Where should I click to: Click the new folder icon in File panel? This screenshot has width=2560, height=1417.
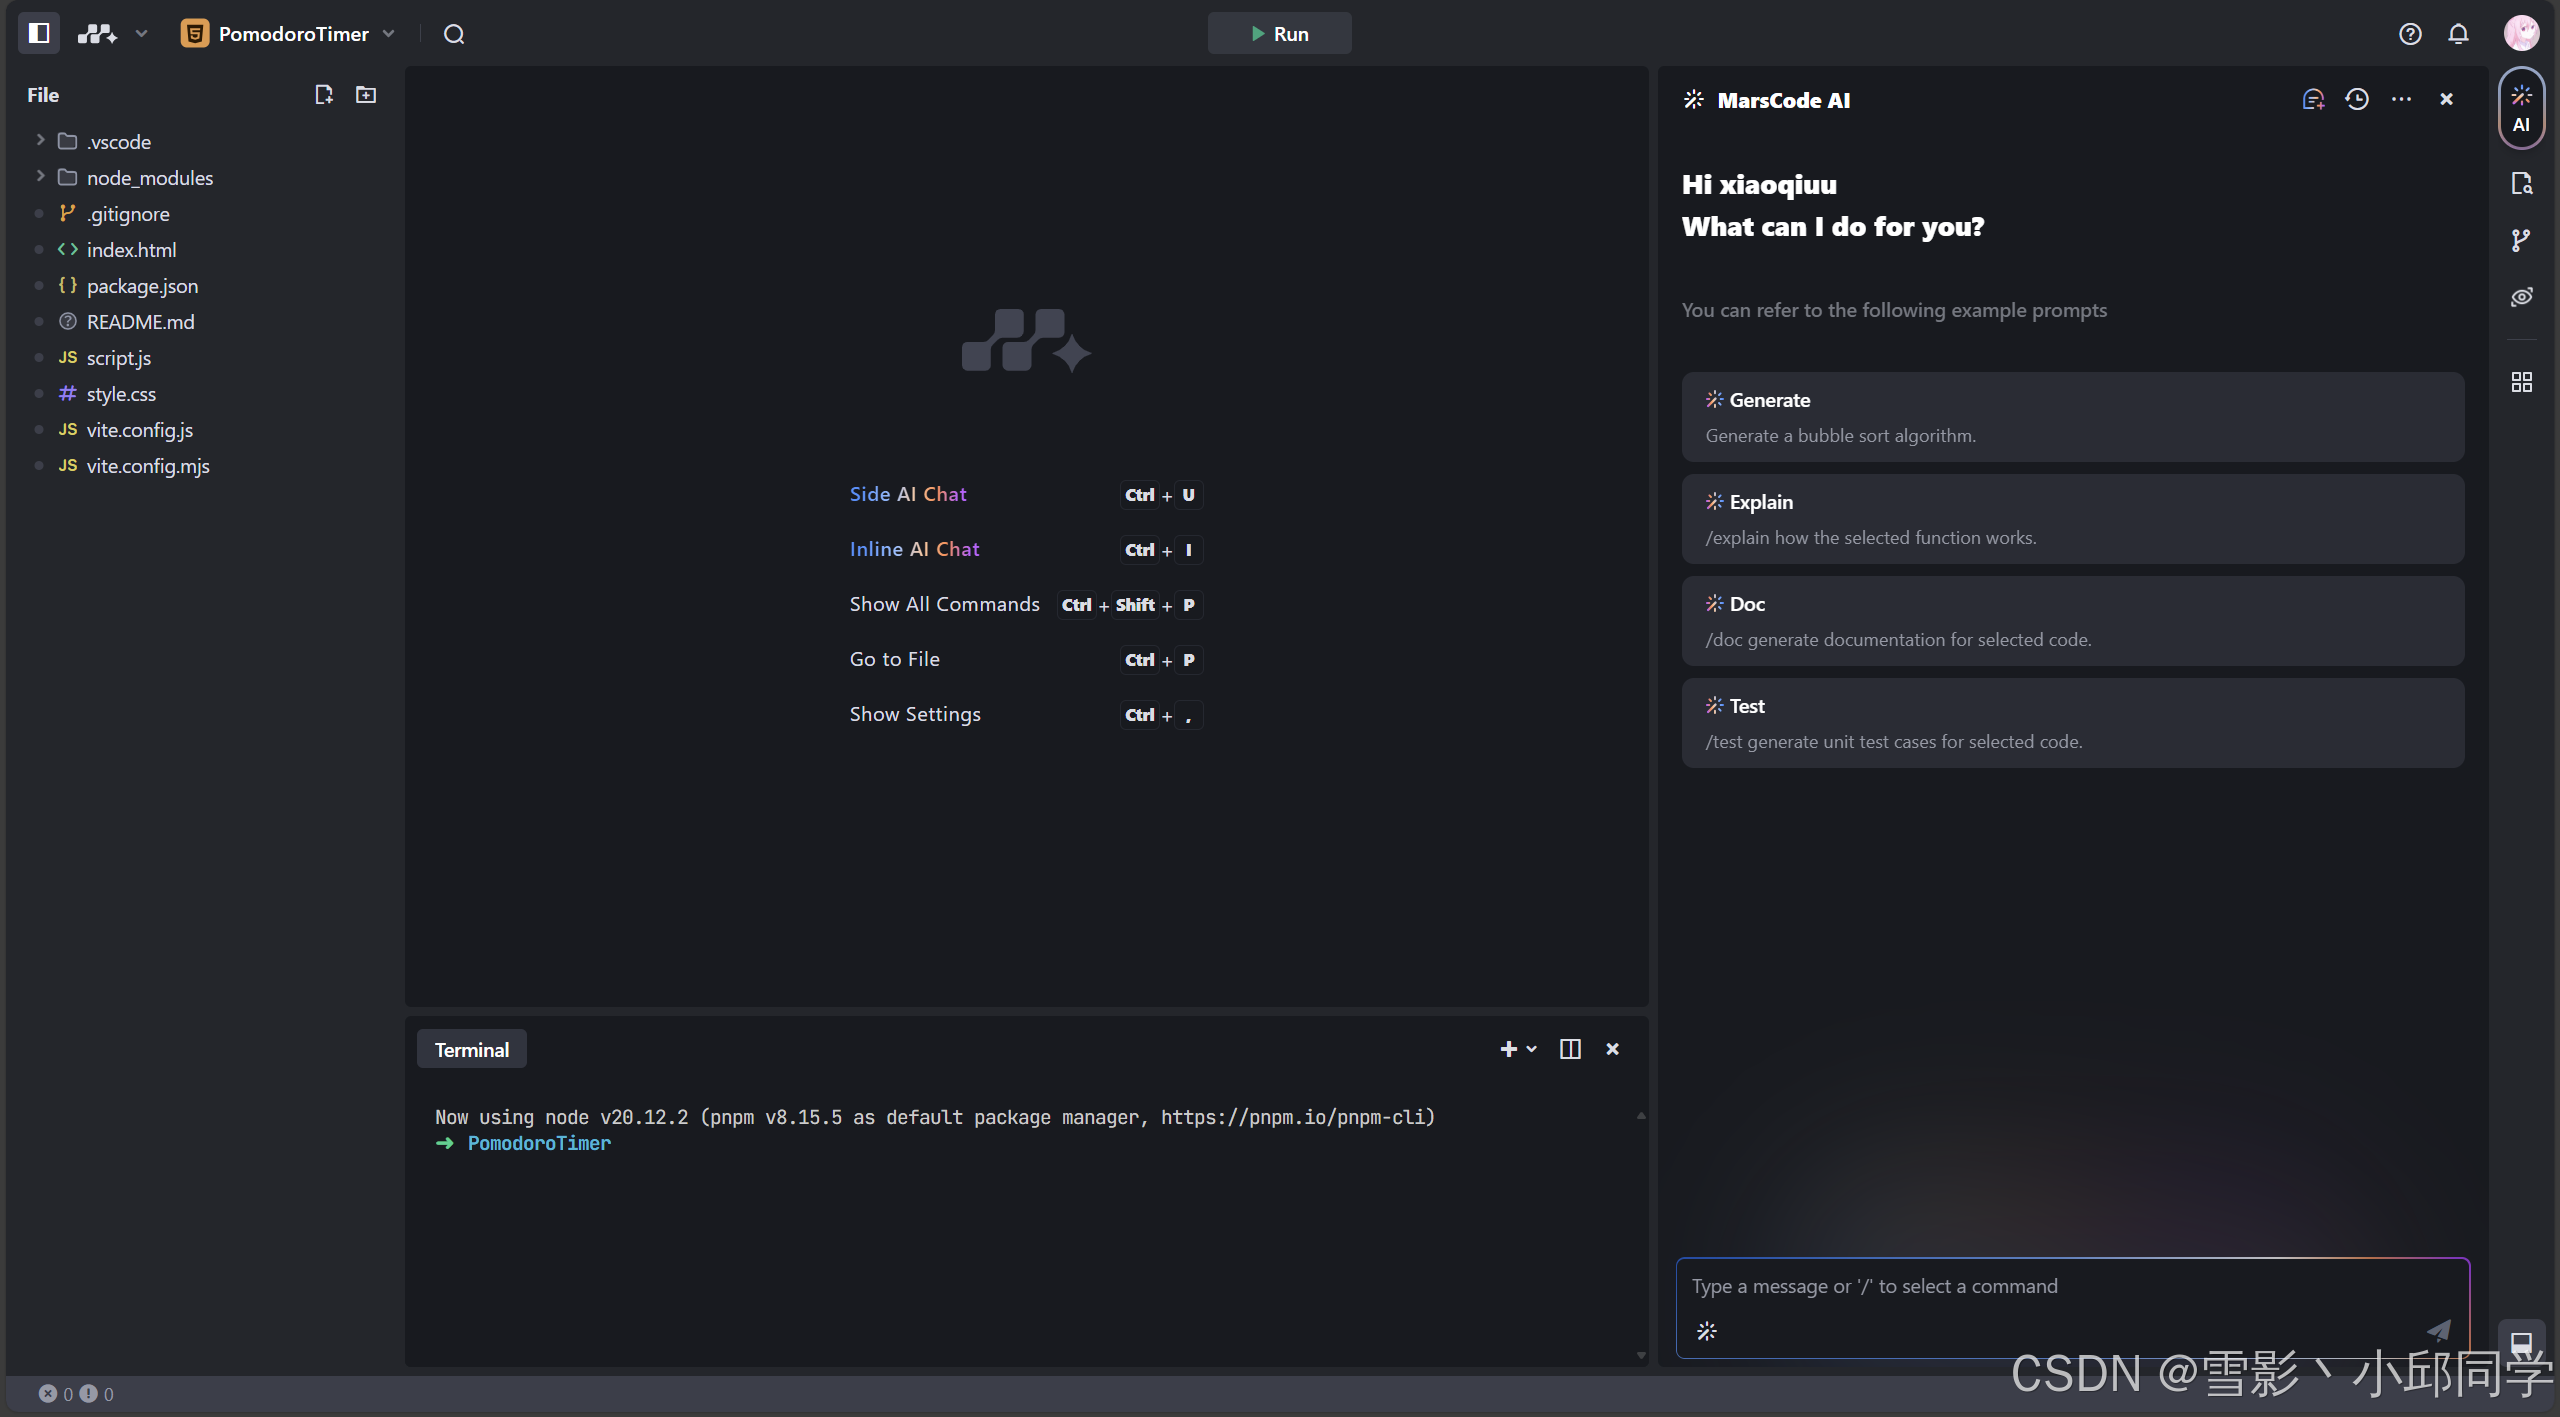coord(366,95)
